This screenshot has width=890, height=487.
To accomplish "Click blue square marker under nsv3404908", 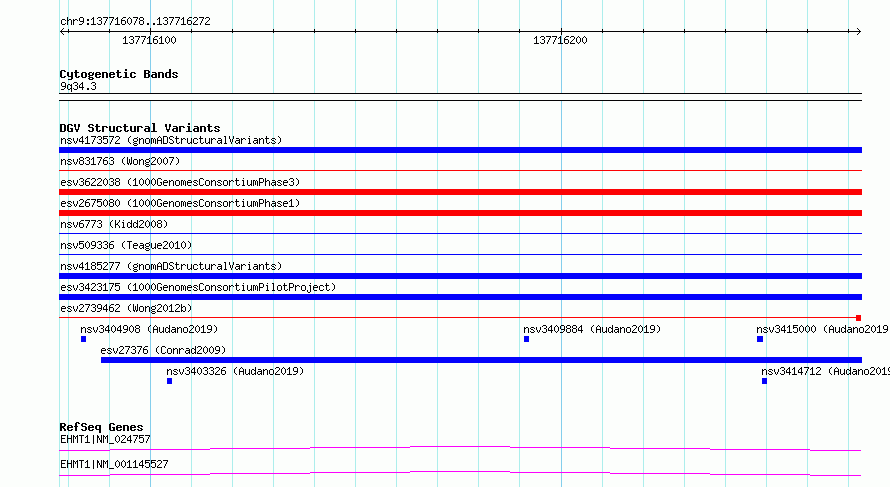I will coord(83,339).
